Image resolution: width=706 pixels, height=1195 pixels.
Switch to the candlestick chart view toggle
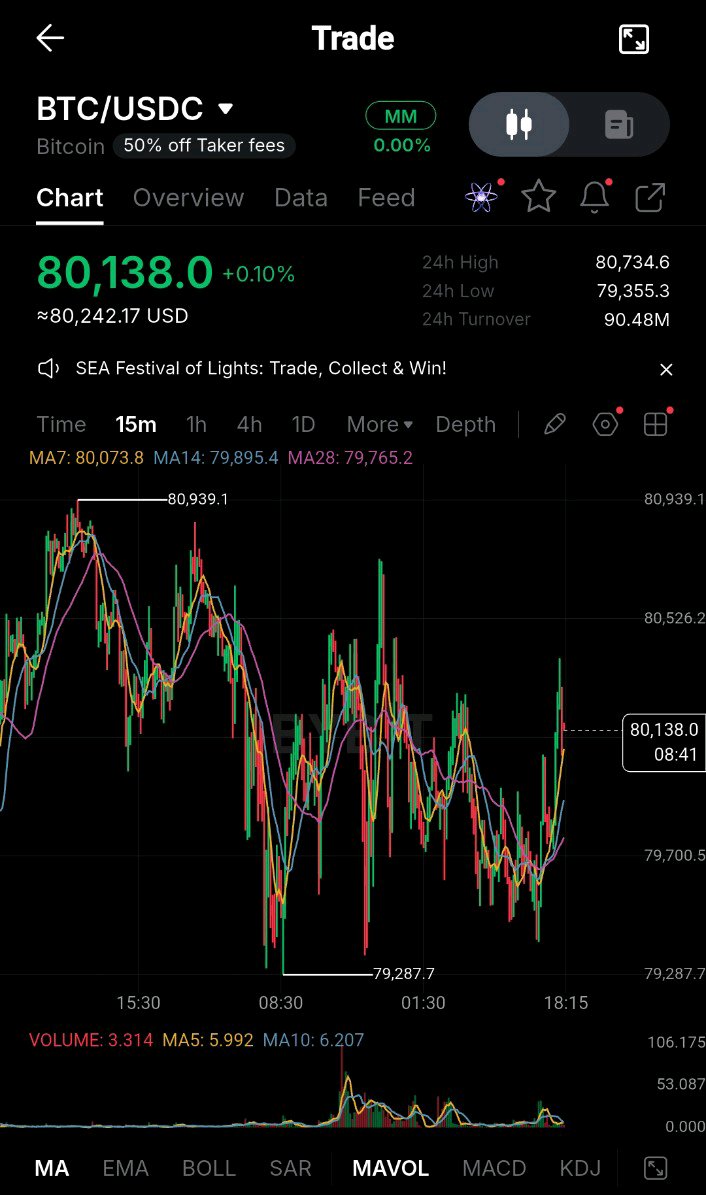(x=518, y=124)
